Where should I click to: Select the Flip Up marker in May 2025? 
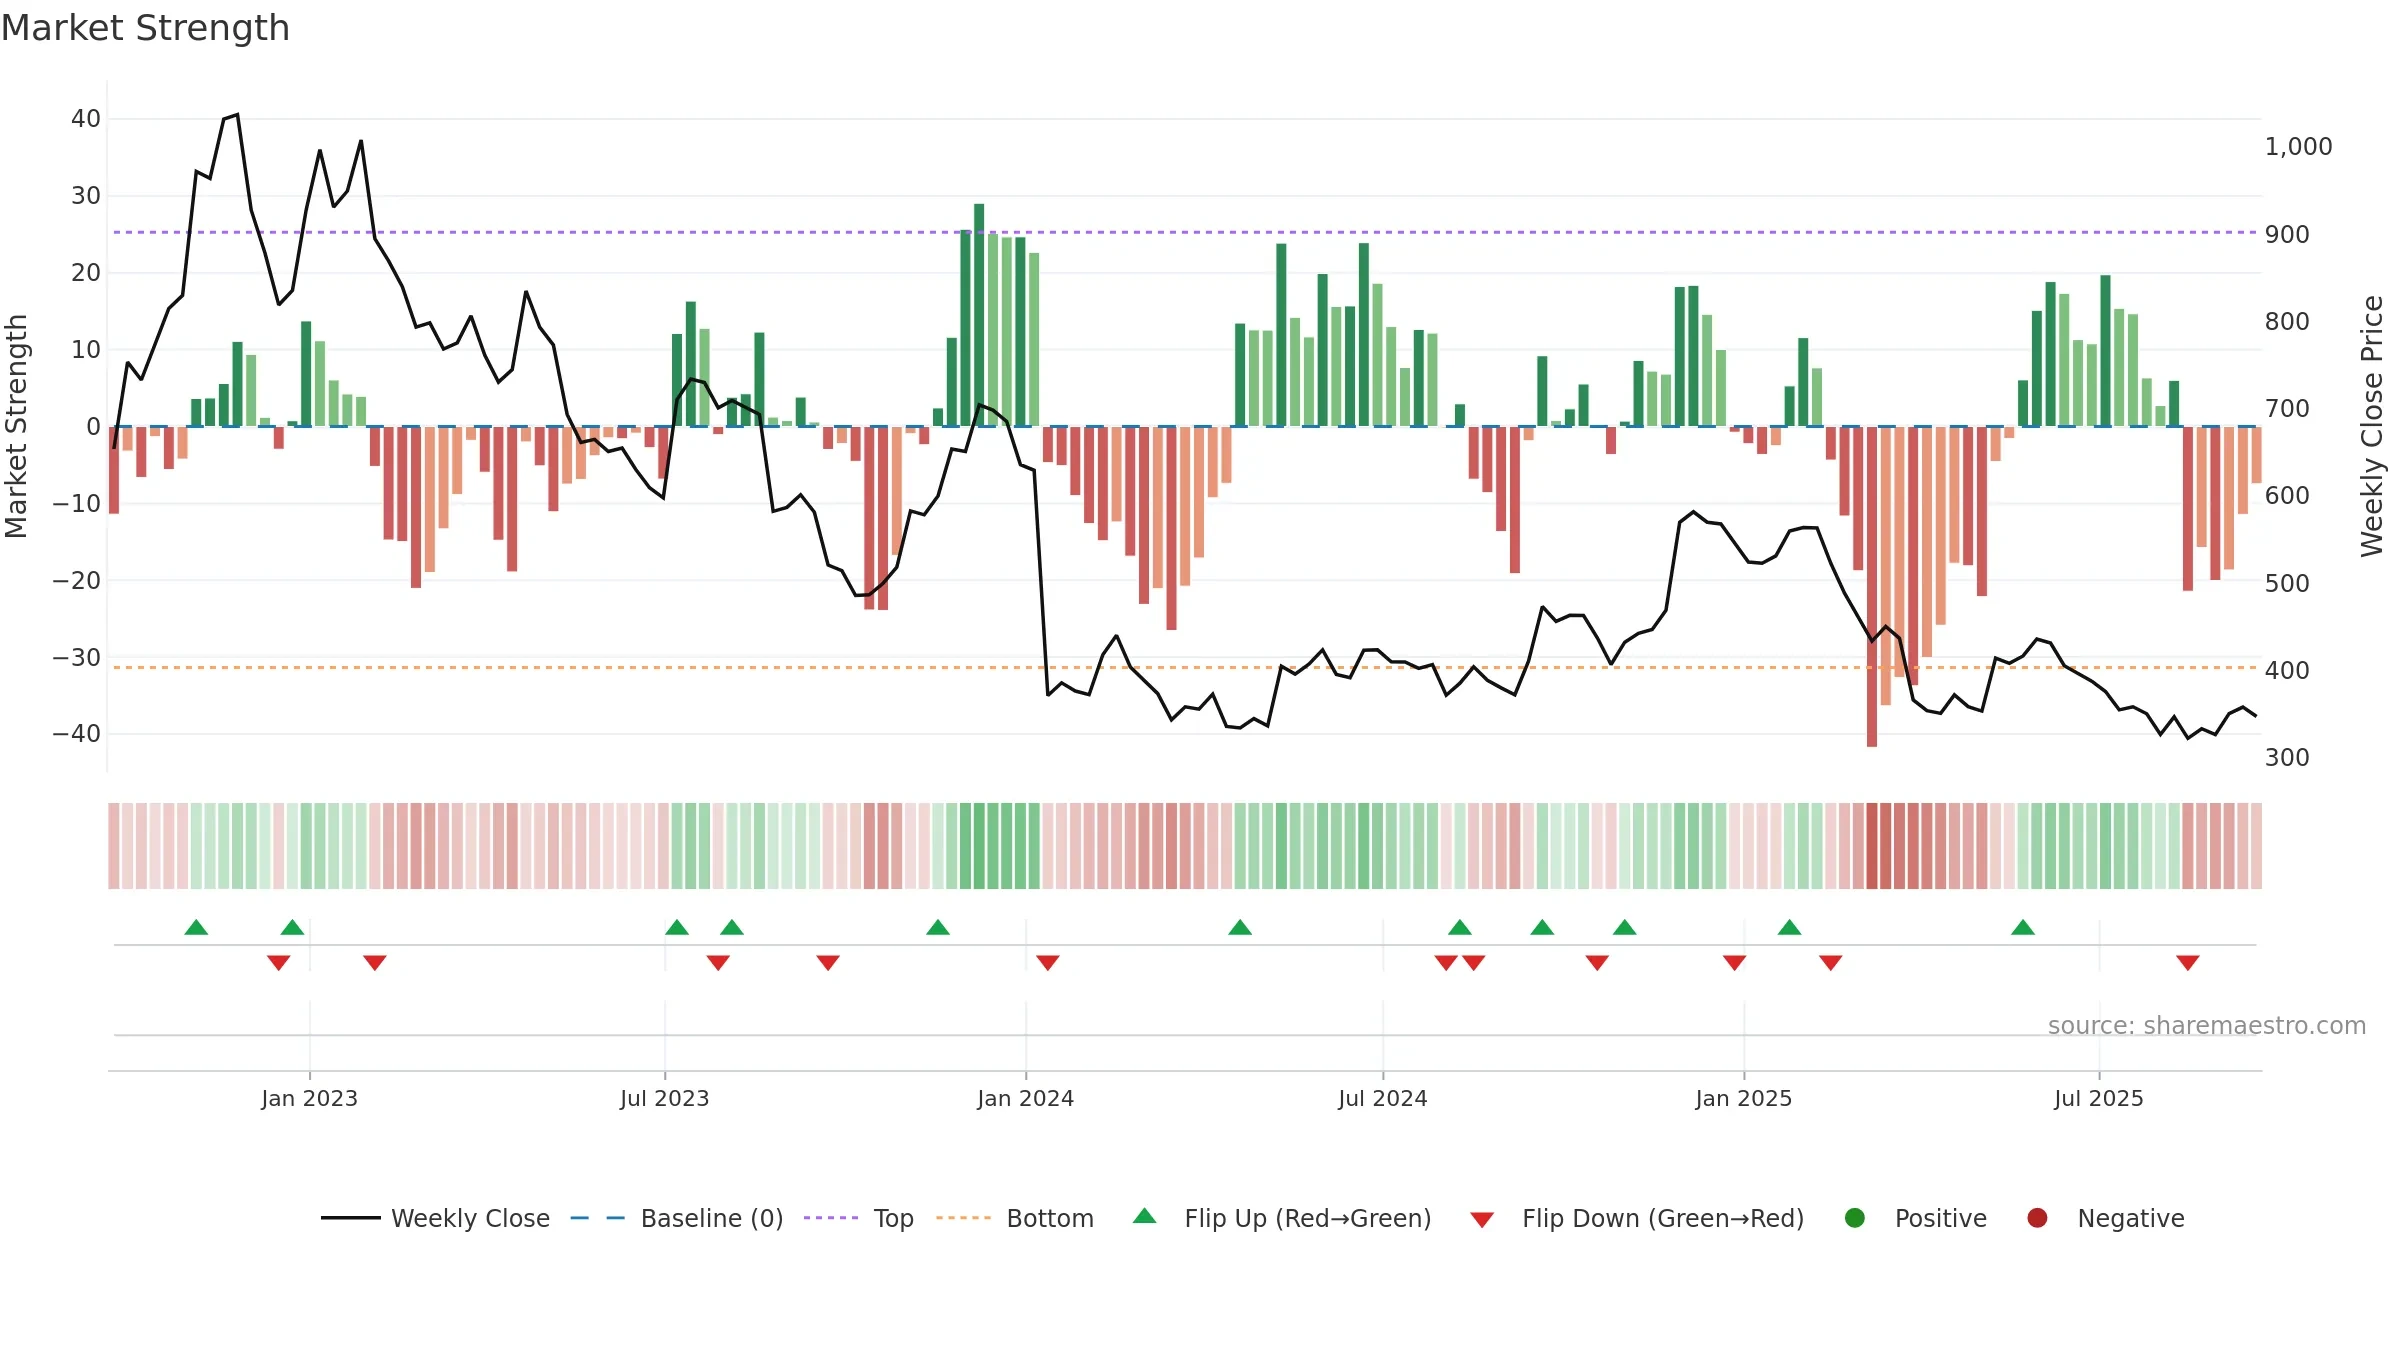point(2023,927)
